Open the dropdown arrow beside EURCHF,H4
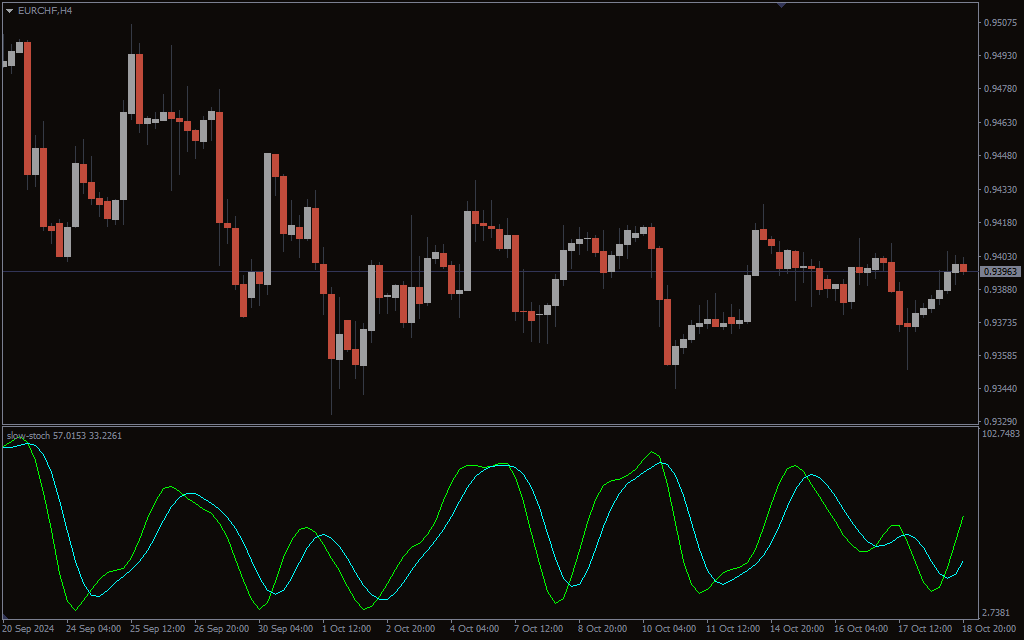This screenshot has width=1024, height=640. pyautogui.click(x=9, y=10)
